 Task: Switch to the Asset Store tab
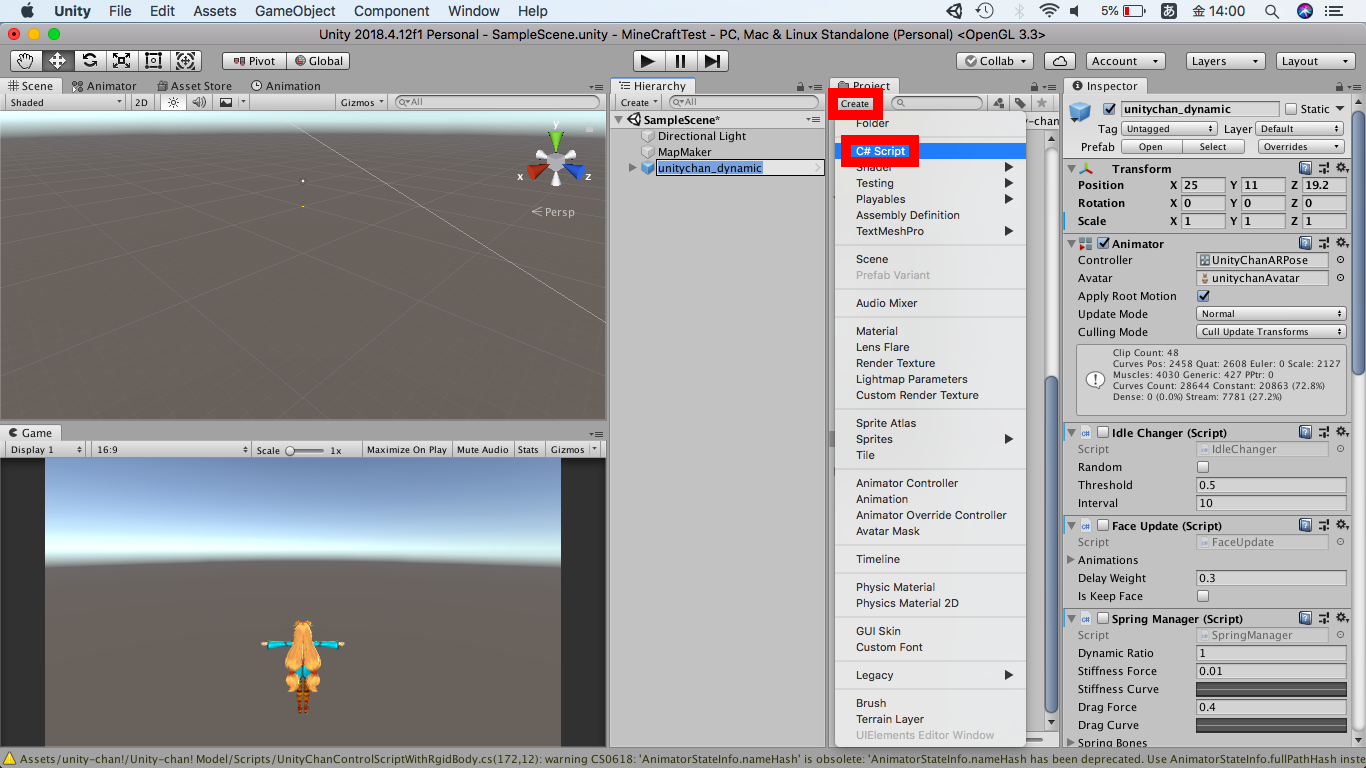pos(194,86)
